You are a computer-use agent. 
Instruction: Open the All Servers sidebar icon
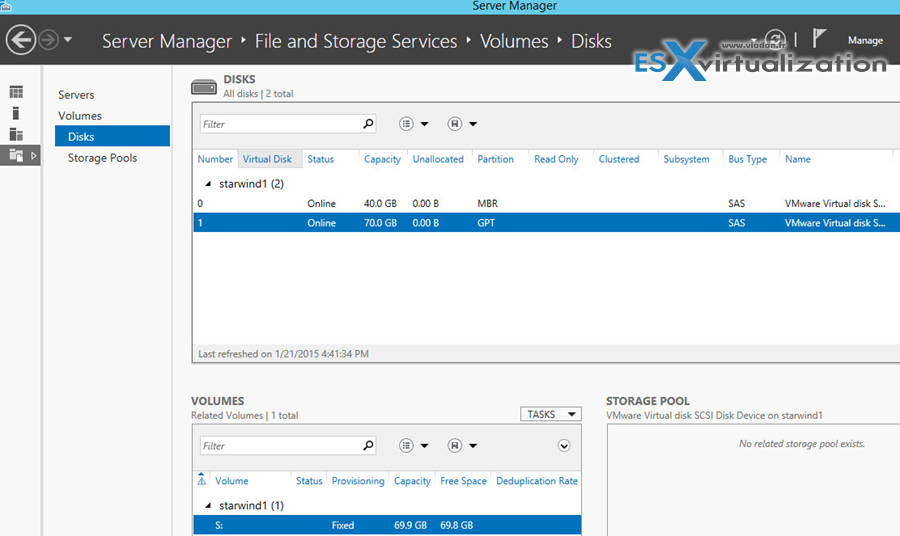[x=16, y=134]
